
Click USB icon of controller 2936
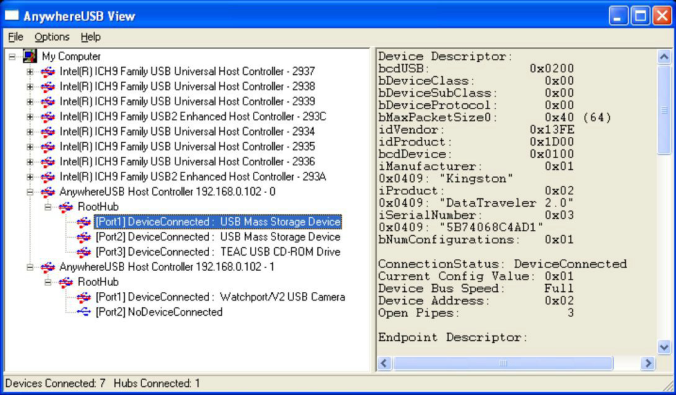click(48, 162)
